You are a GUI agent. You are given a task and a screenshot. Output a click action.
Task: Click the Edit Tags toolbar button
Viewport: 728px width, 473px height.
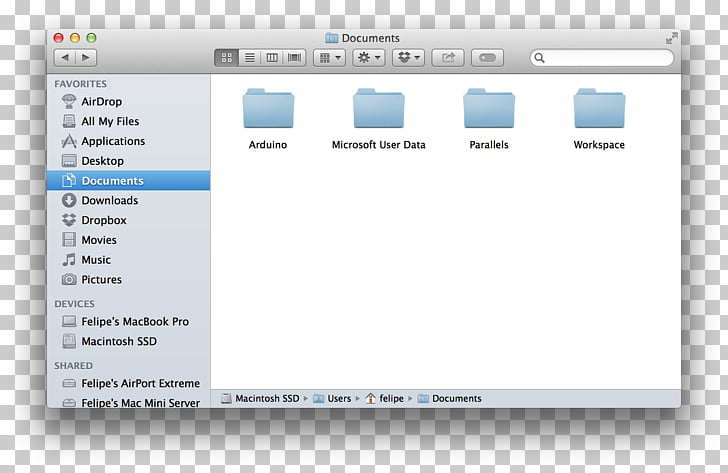(487, 58)
